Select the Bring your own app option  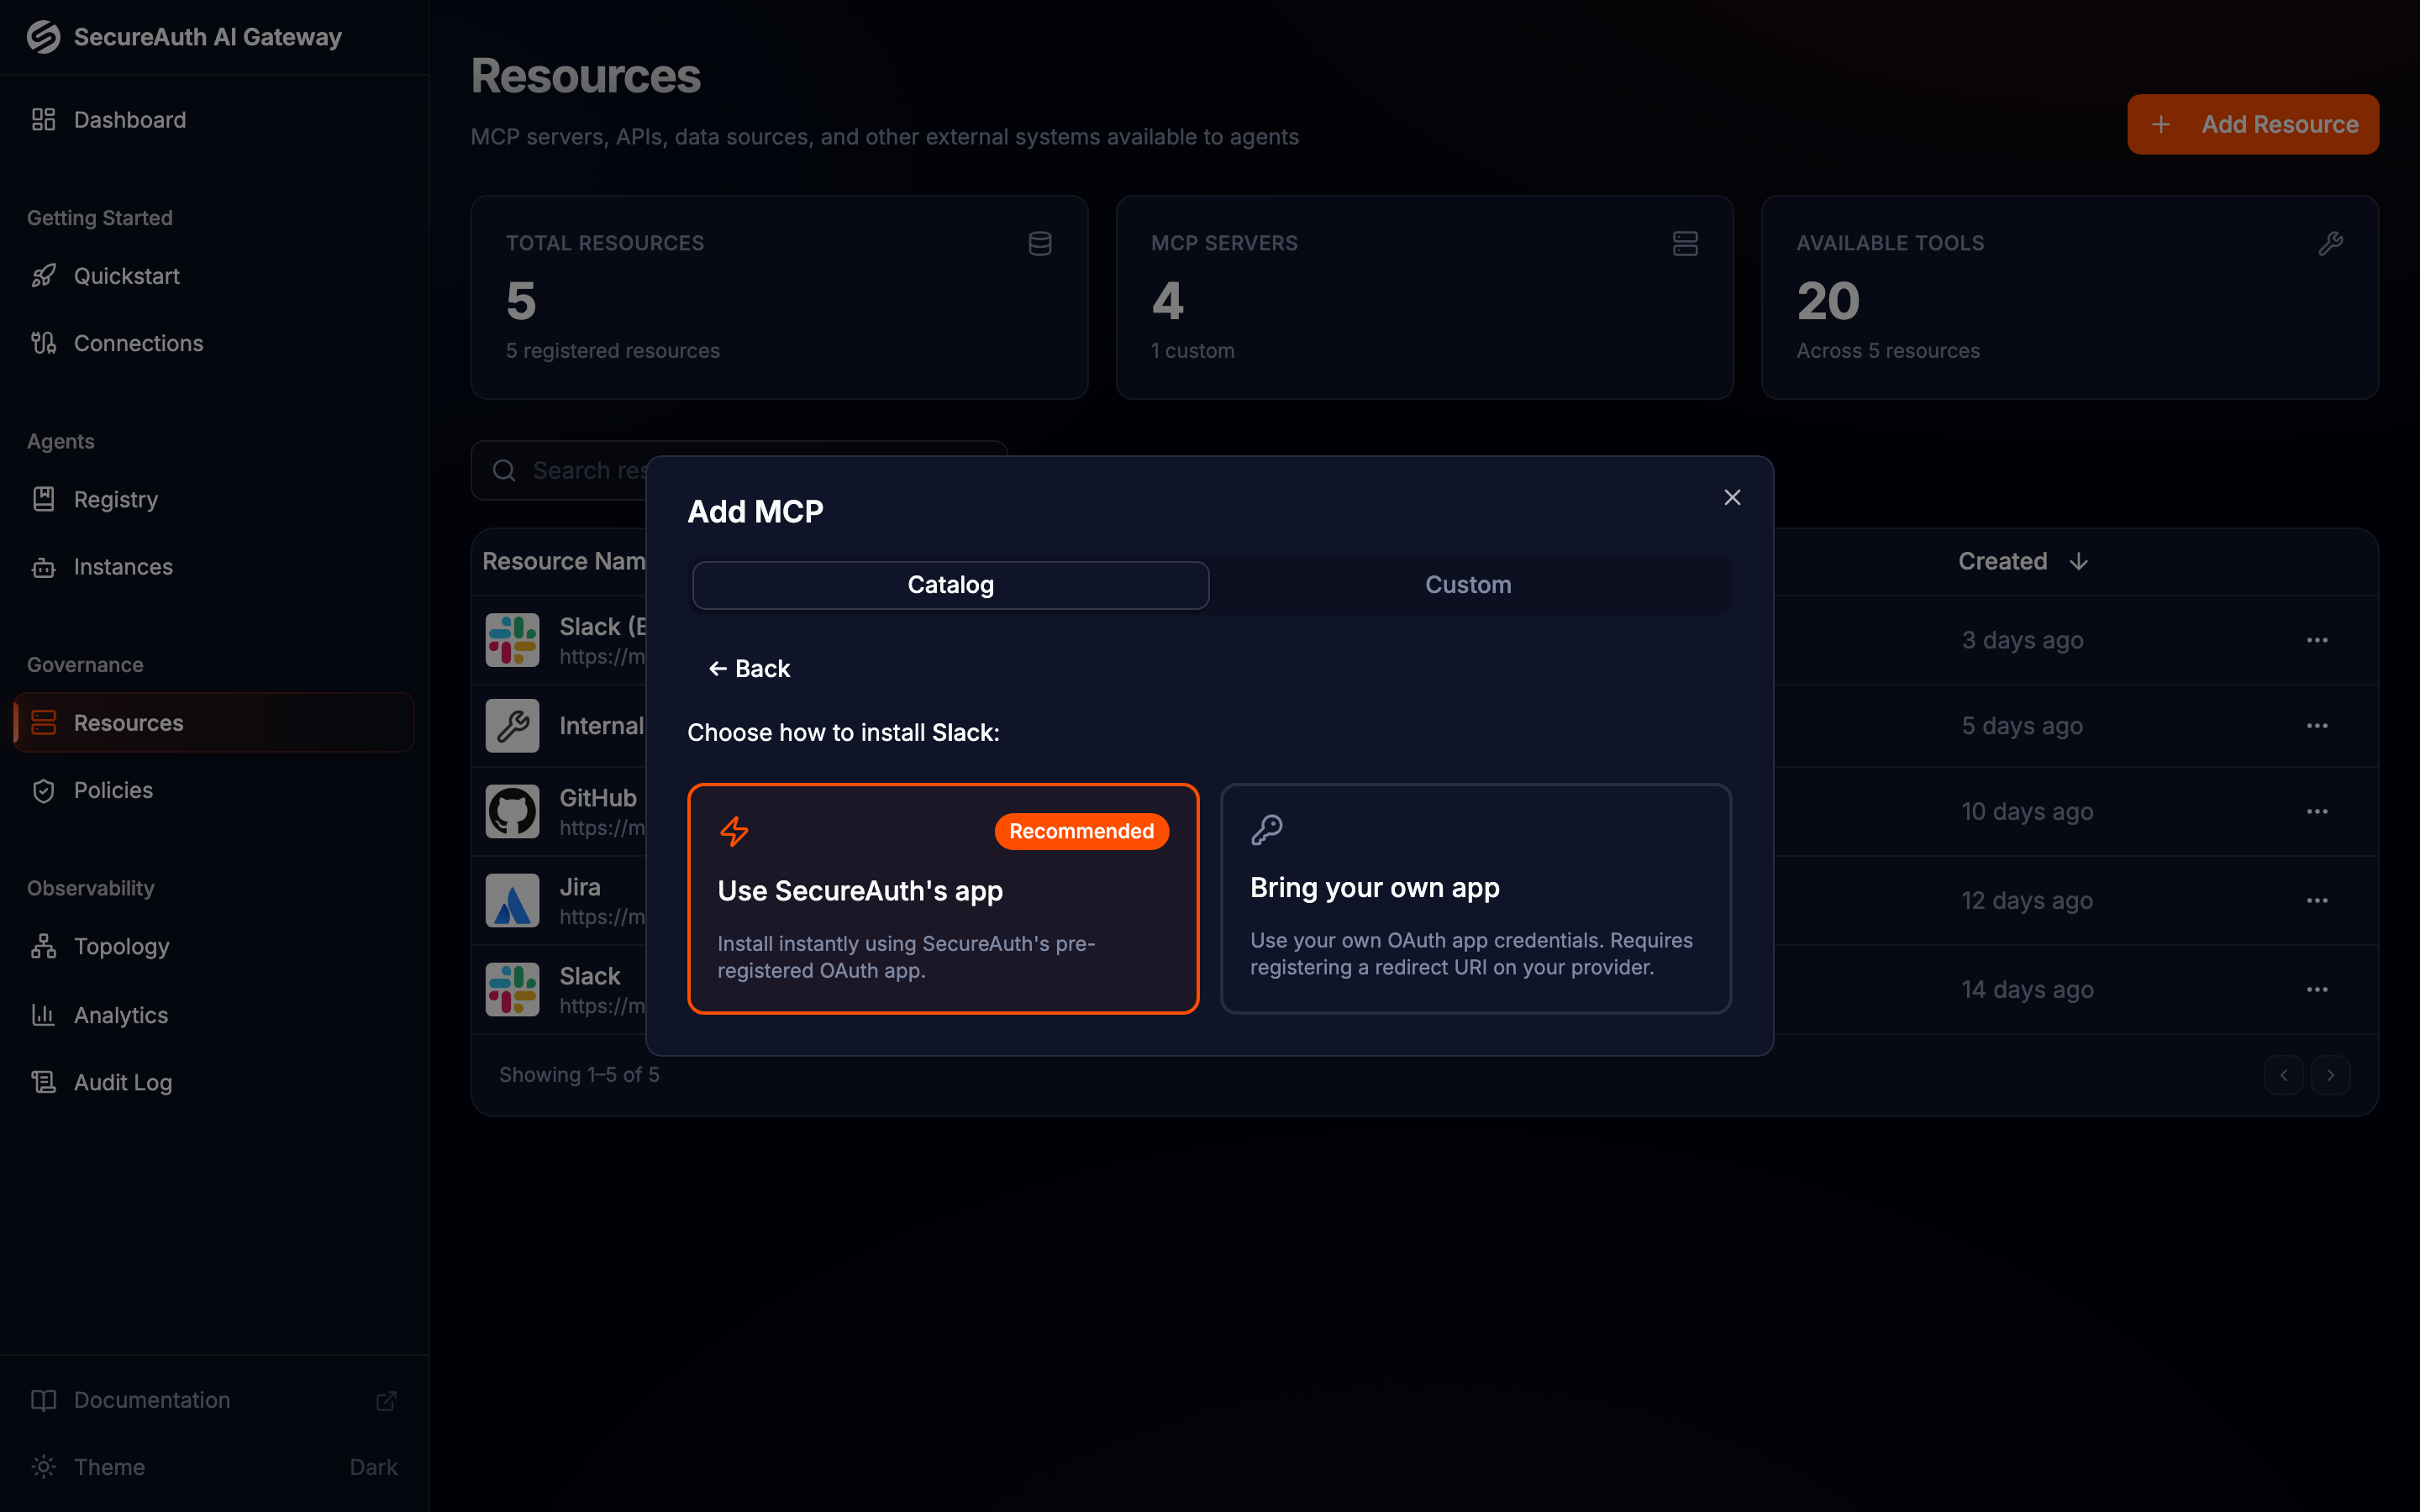click(1475, 898)
